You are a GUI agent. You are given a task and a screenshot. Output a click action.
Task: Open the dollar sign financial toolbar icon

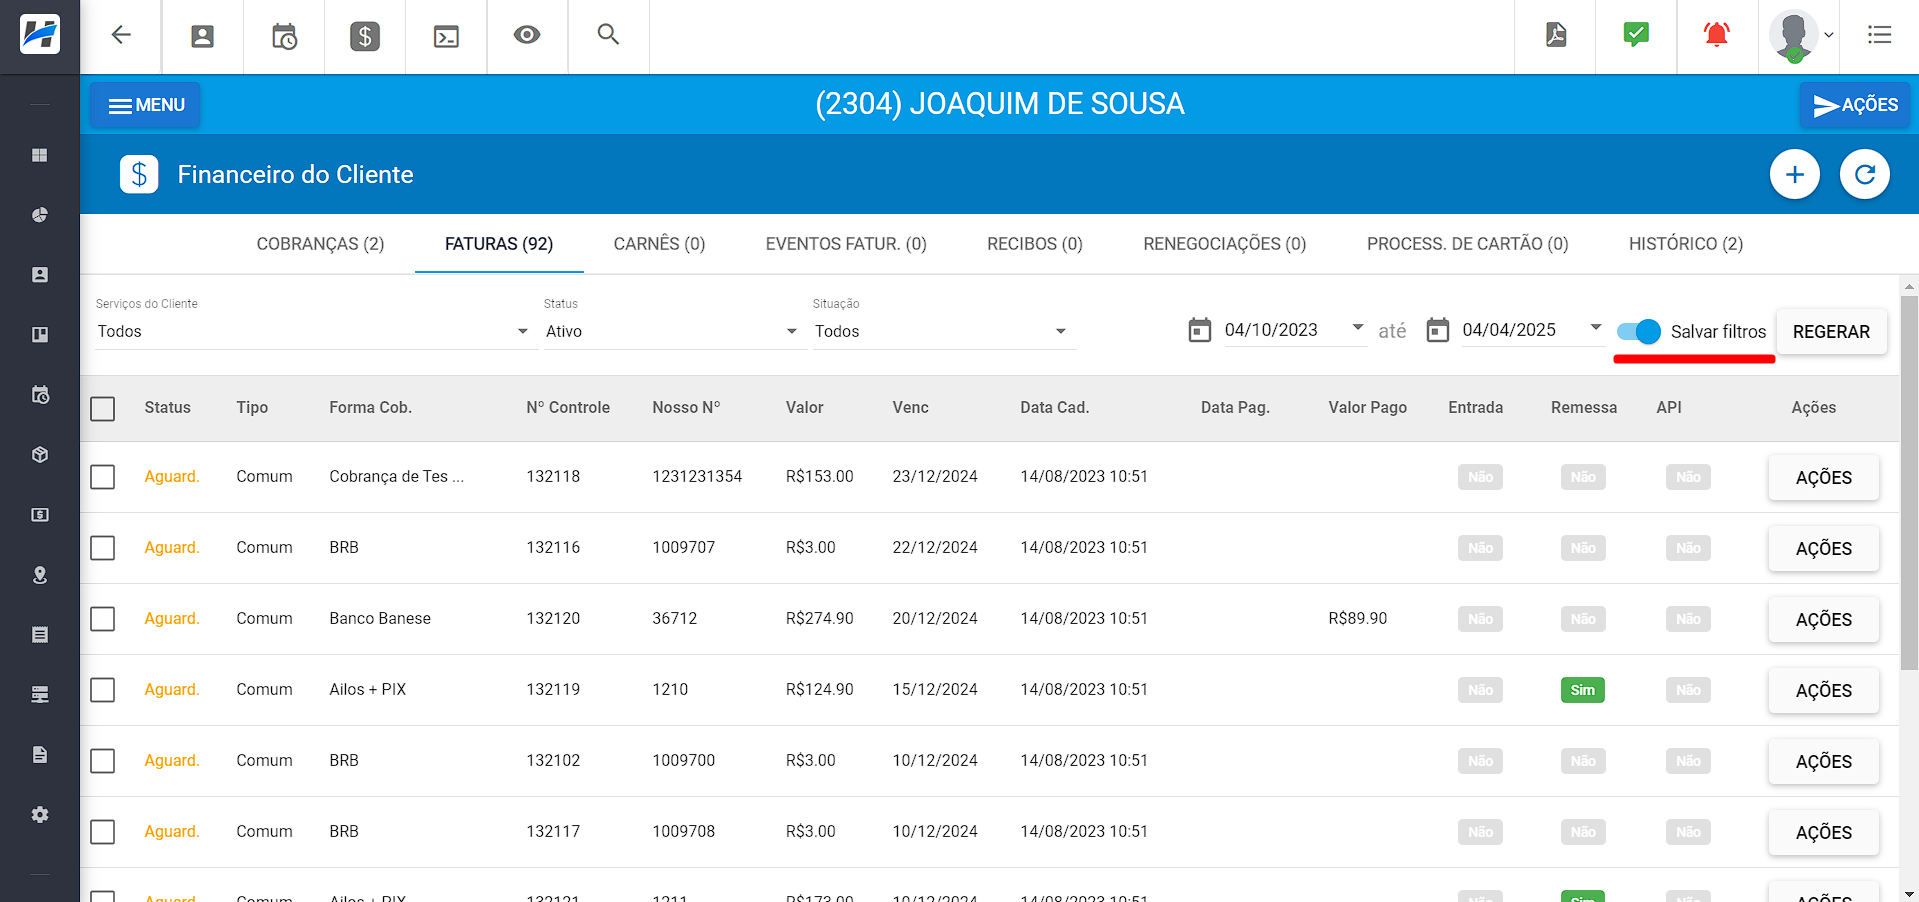point(365,37)
